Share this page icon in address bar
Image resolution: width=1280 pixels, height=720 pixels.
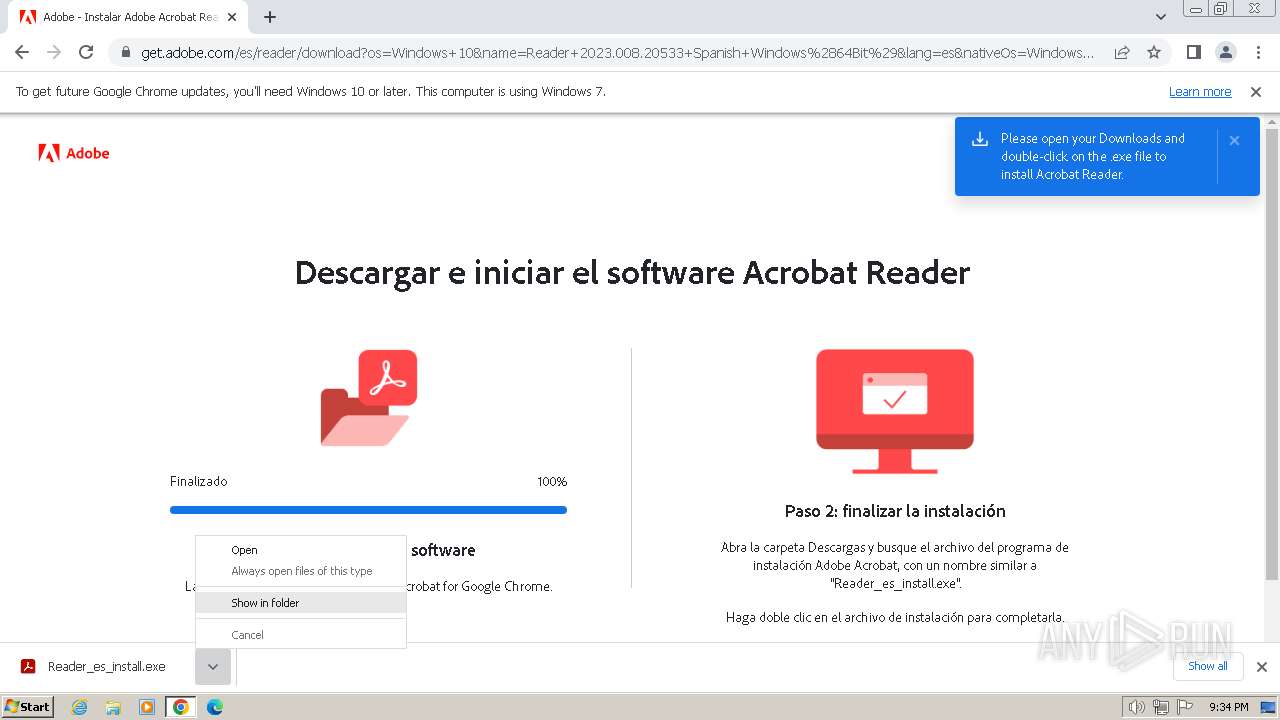tap(1122, 52)
